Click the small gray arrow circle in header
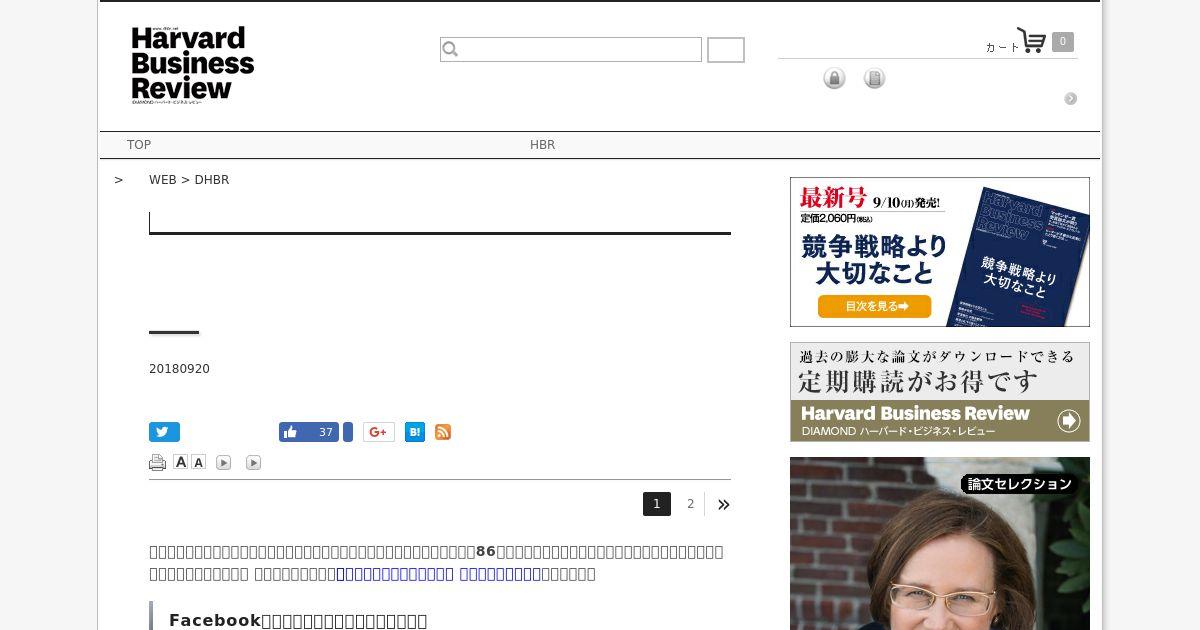Viewport: 1200px width, 630px height. [1071, 98]
